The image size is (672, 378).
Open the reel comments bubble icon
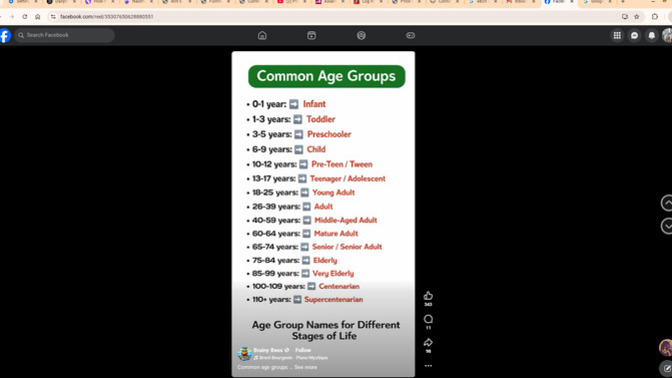coord(428,319)
